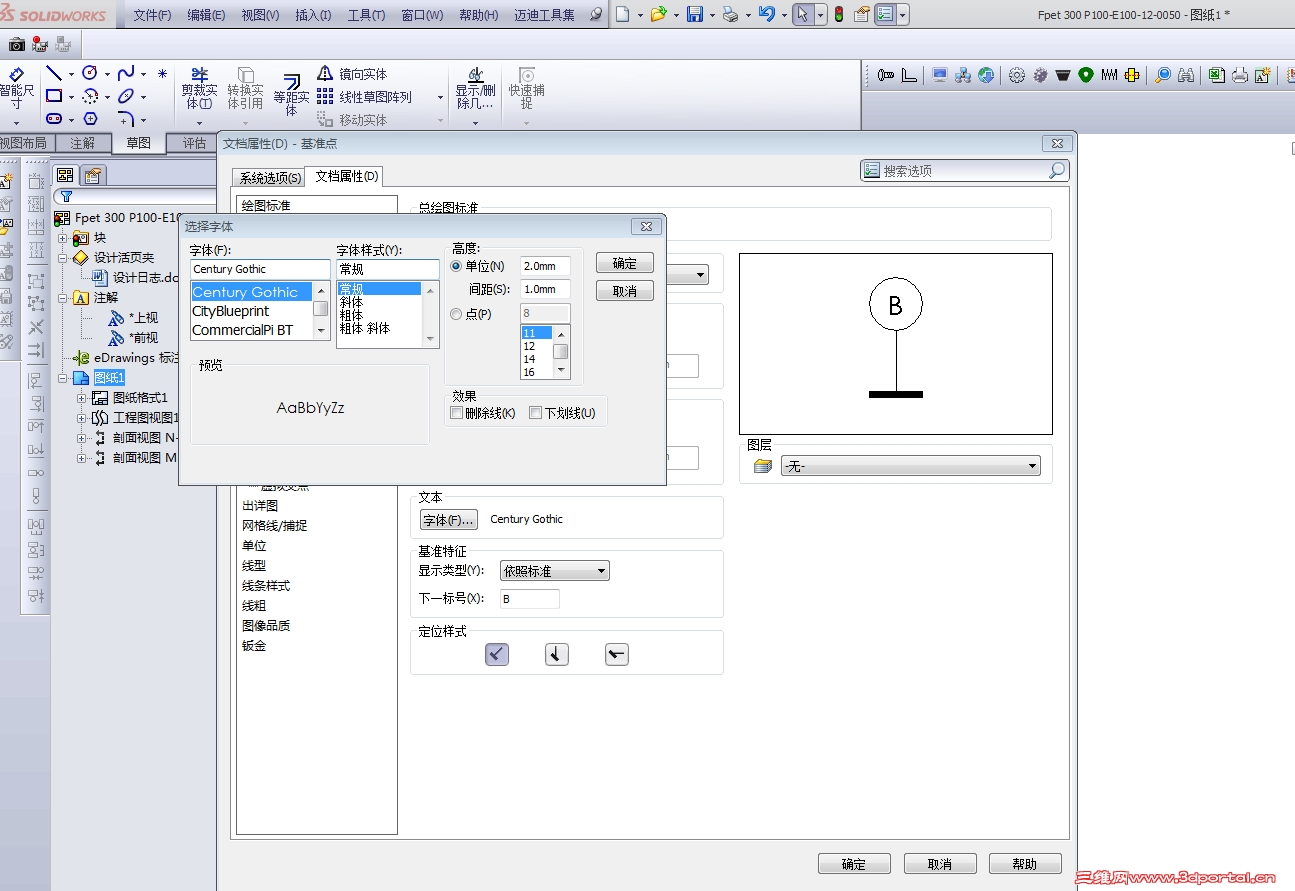Open the 图层 layer dropdown
This screenshot has height=891, width=1295.
(x=910, y=466)
